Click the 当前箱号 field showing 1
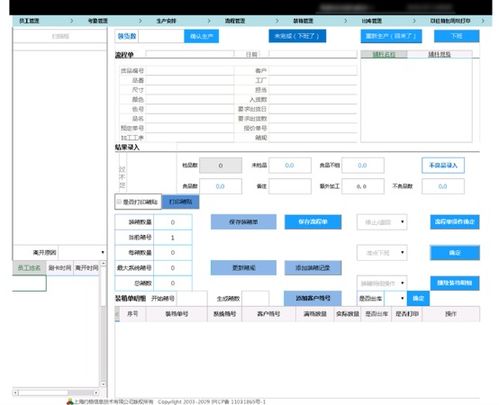This screenshot has height=405, width=499. coord(172,238)
